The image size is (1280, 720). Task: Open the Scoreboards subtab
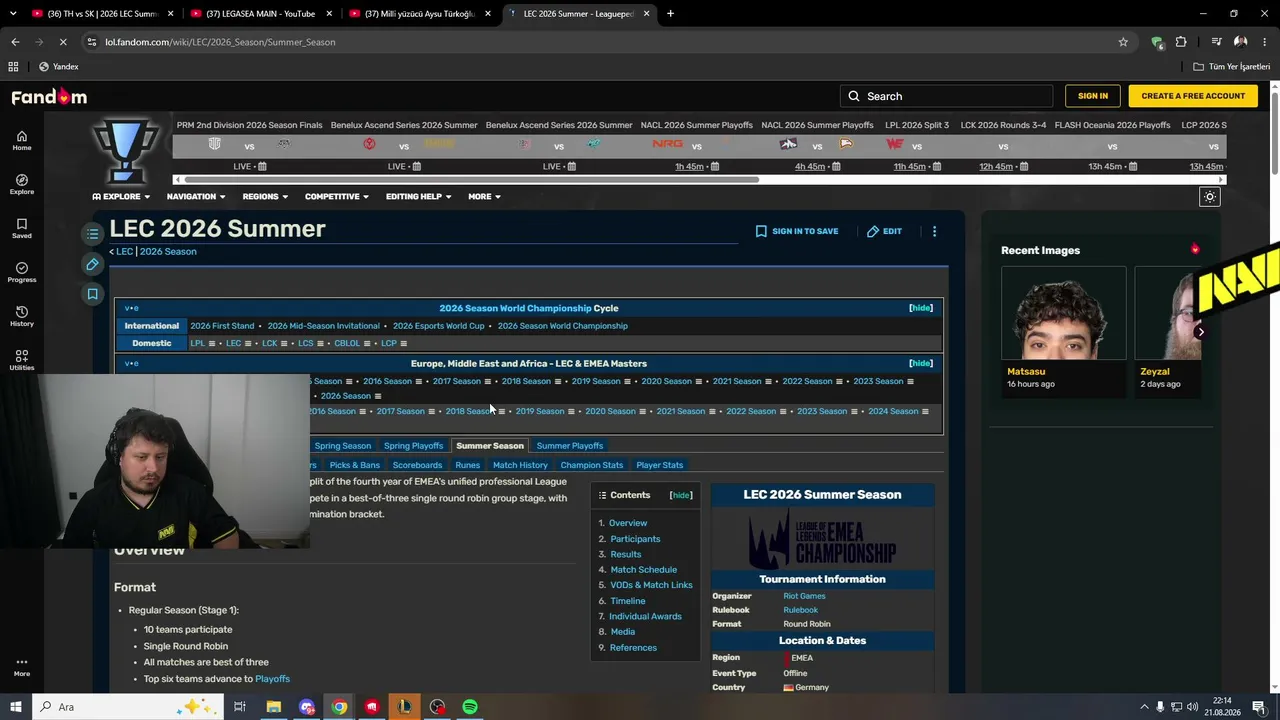click(x=417, y=465)
